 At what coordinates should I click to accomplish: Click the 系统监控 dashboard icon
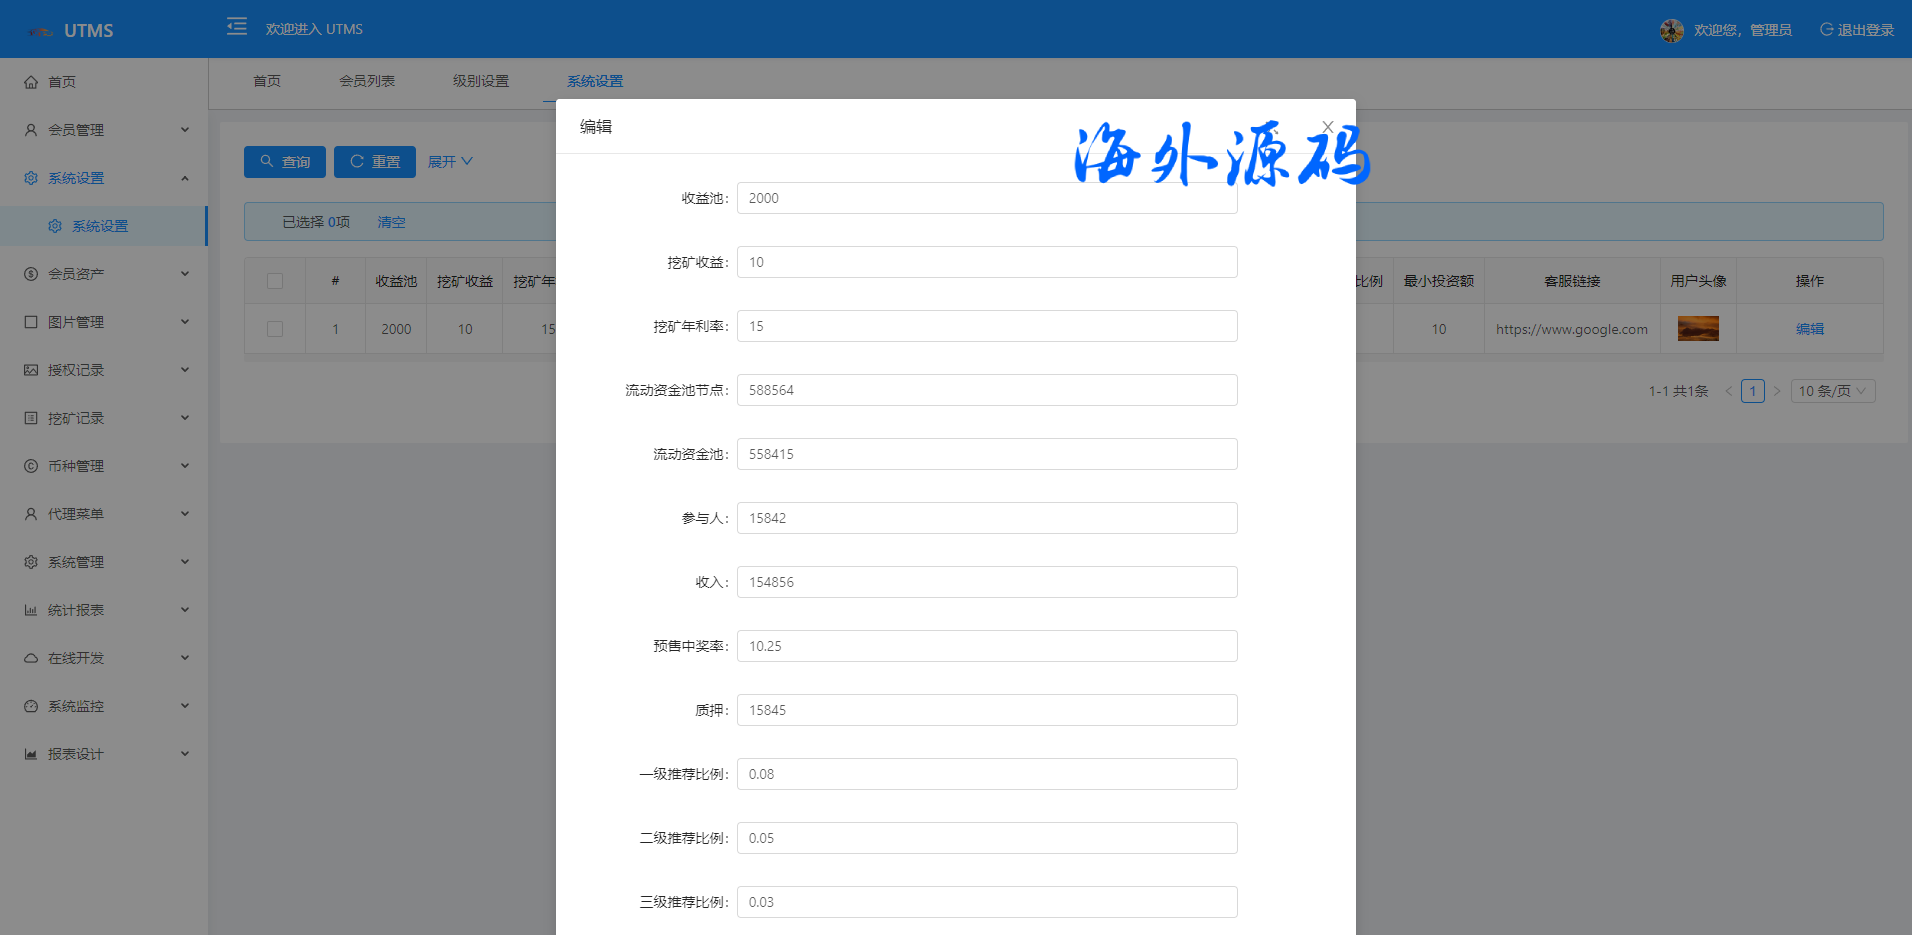[x=31, y=706]
